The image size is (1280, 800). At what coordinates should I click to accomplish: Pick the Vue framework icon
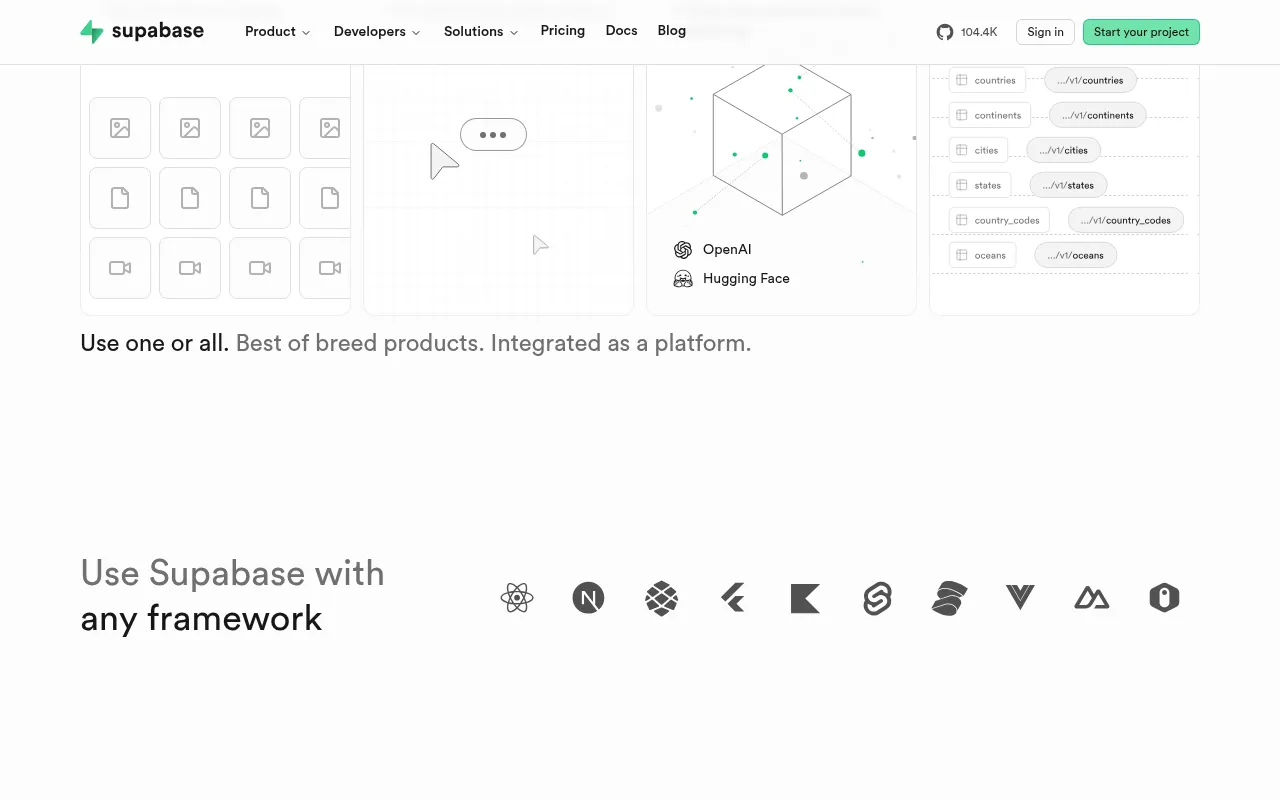(1020, 598)
